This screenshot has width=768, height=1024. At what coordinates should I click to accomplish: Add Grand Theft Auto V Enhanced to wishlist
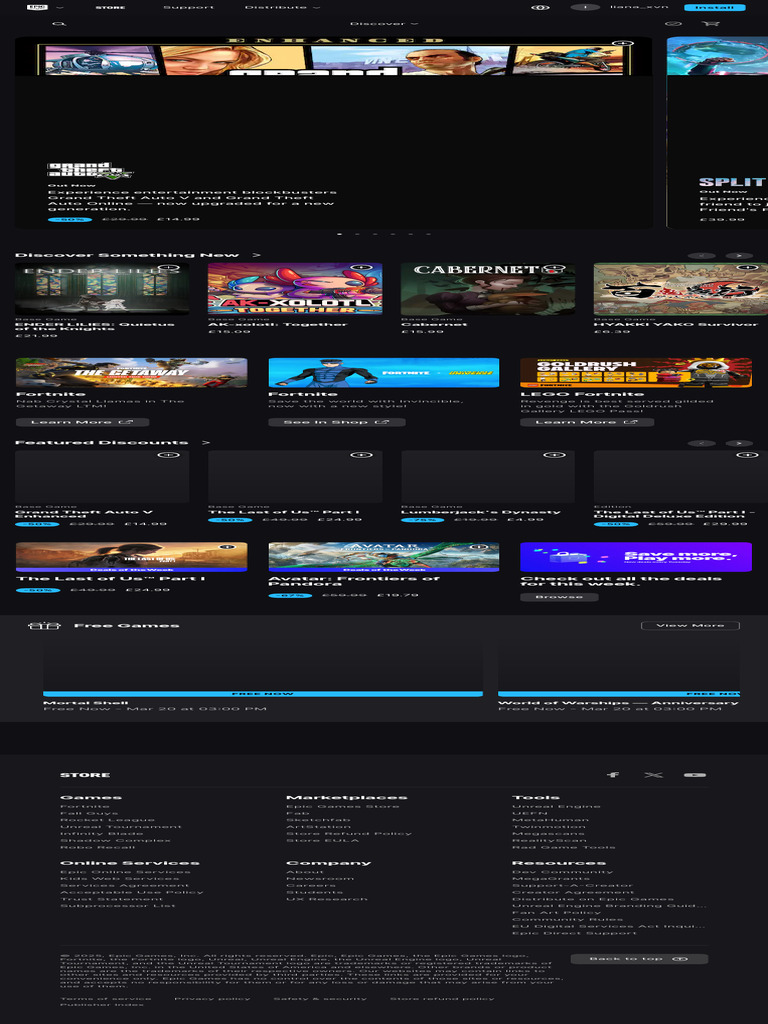point(169,455)
